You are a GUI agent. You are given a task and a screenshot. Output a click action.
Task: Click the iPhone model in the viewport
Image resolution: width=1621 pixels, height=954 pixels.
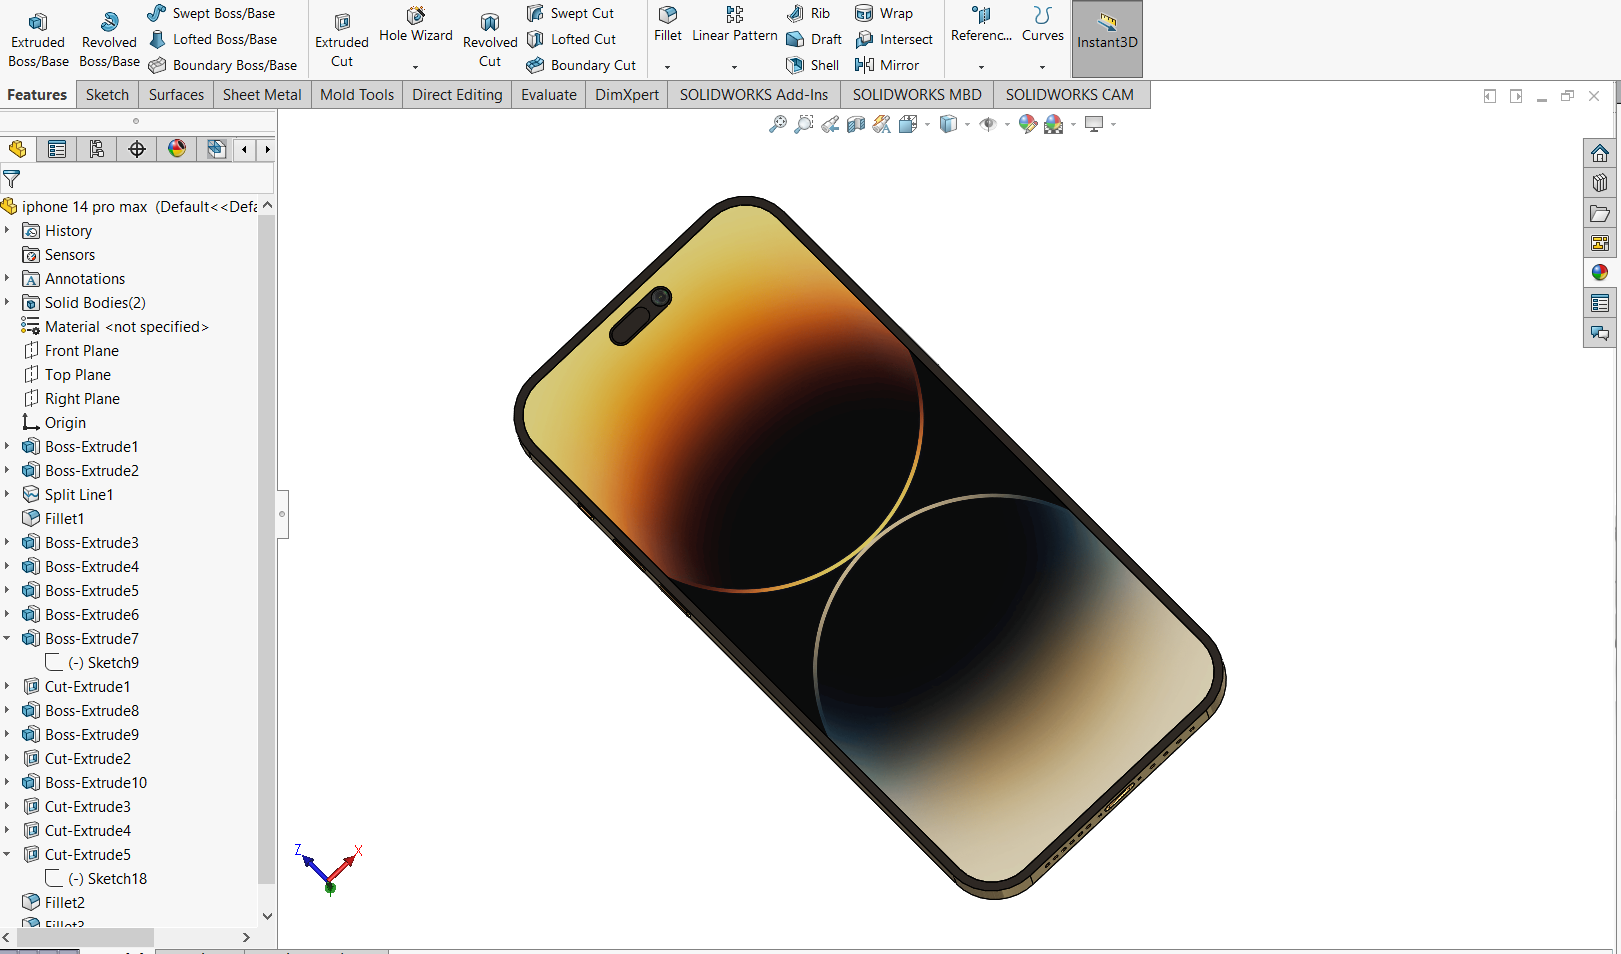(870, 548)
